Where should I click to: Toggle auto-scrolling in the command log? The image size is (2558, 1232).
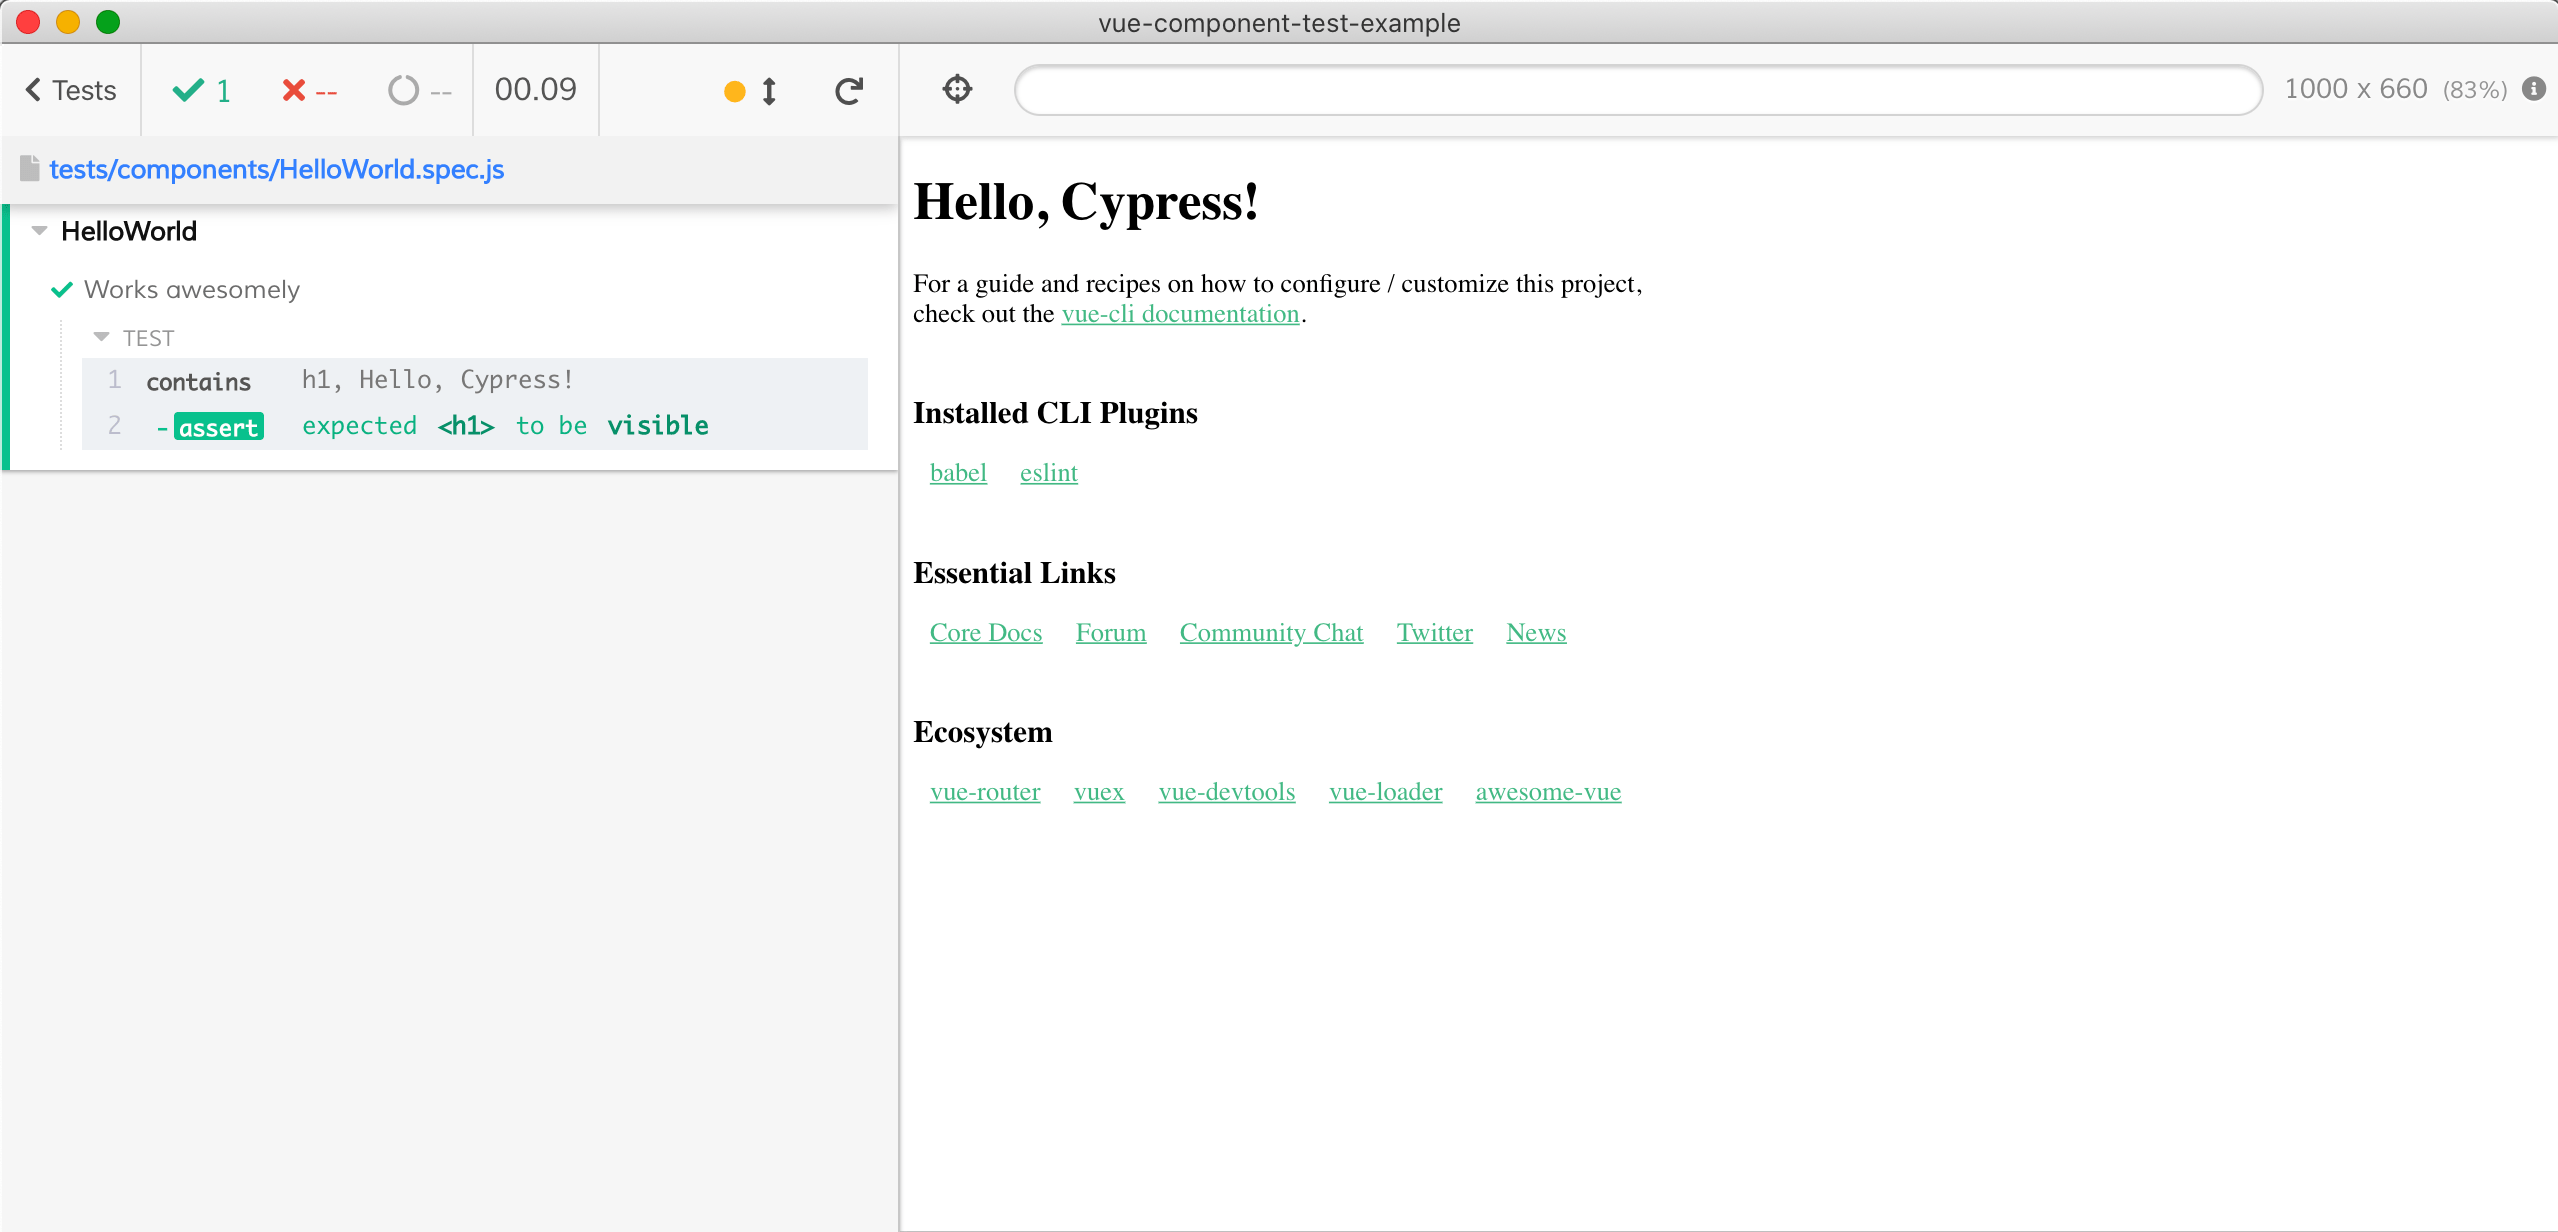767,90
